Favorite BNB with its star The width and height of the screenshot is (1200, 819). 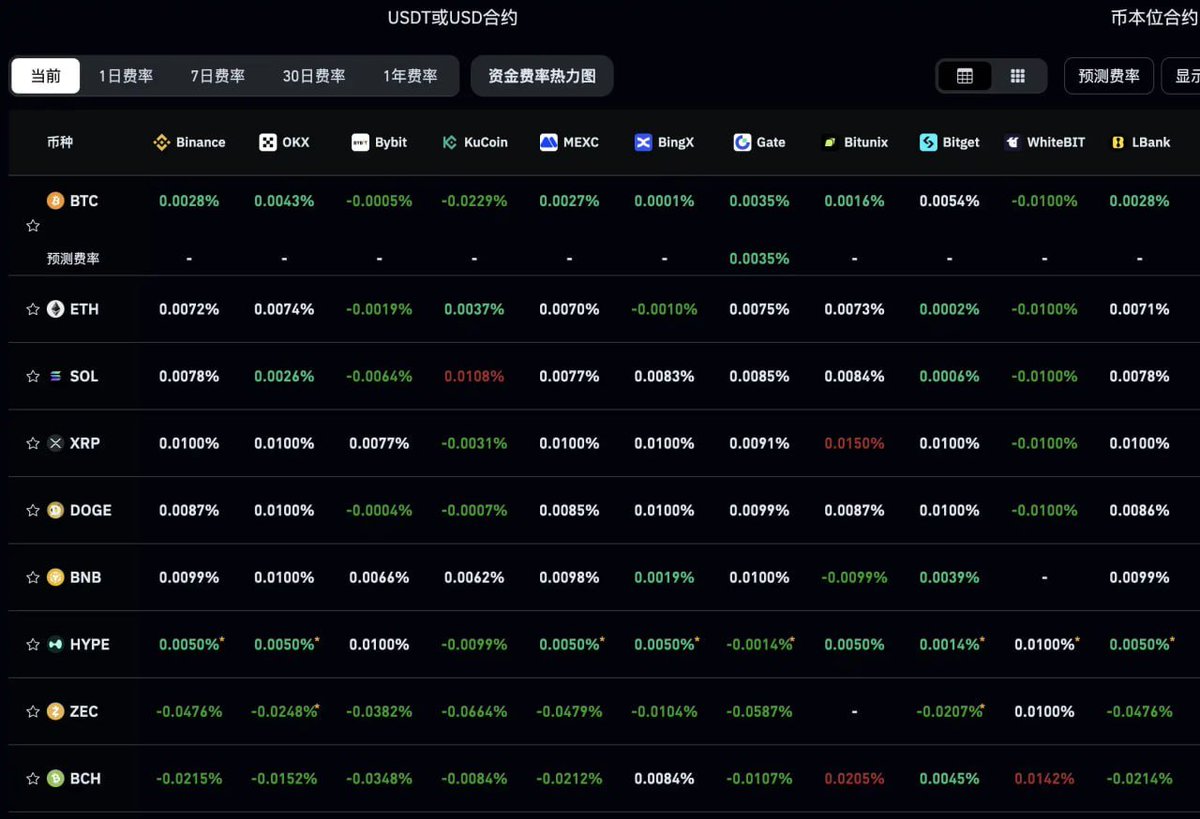tap(33, 577)
